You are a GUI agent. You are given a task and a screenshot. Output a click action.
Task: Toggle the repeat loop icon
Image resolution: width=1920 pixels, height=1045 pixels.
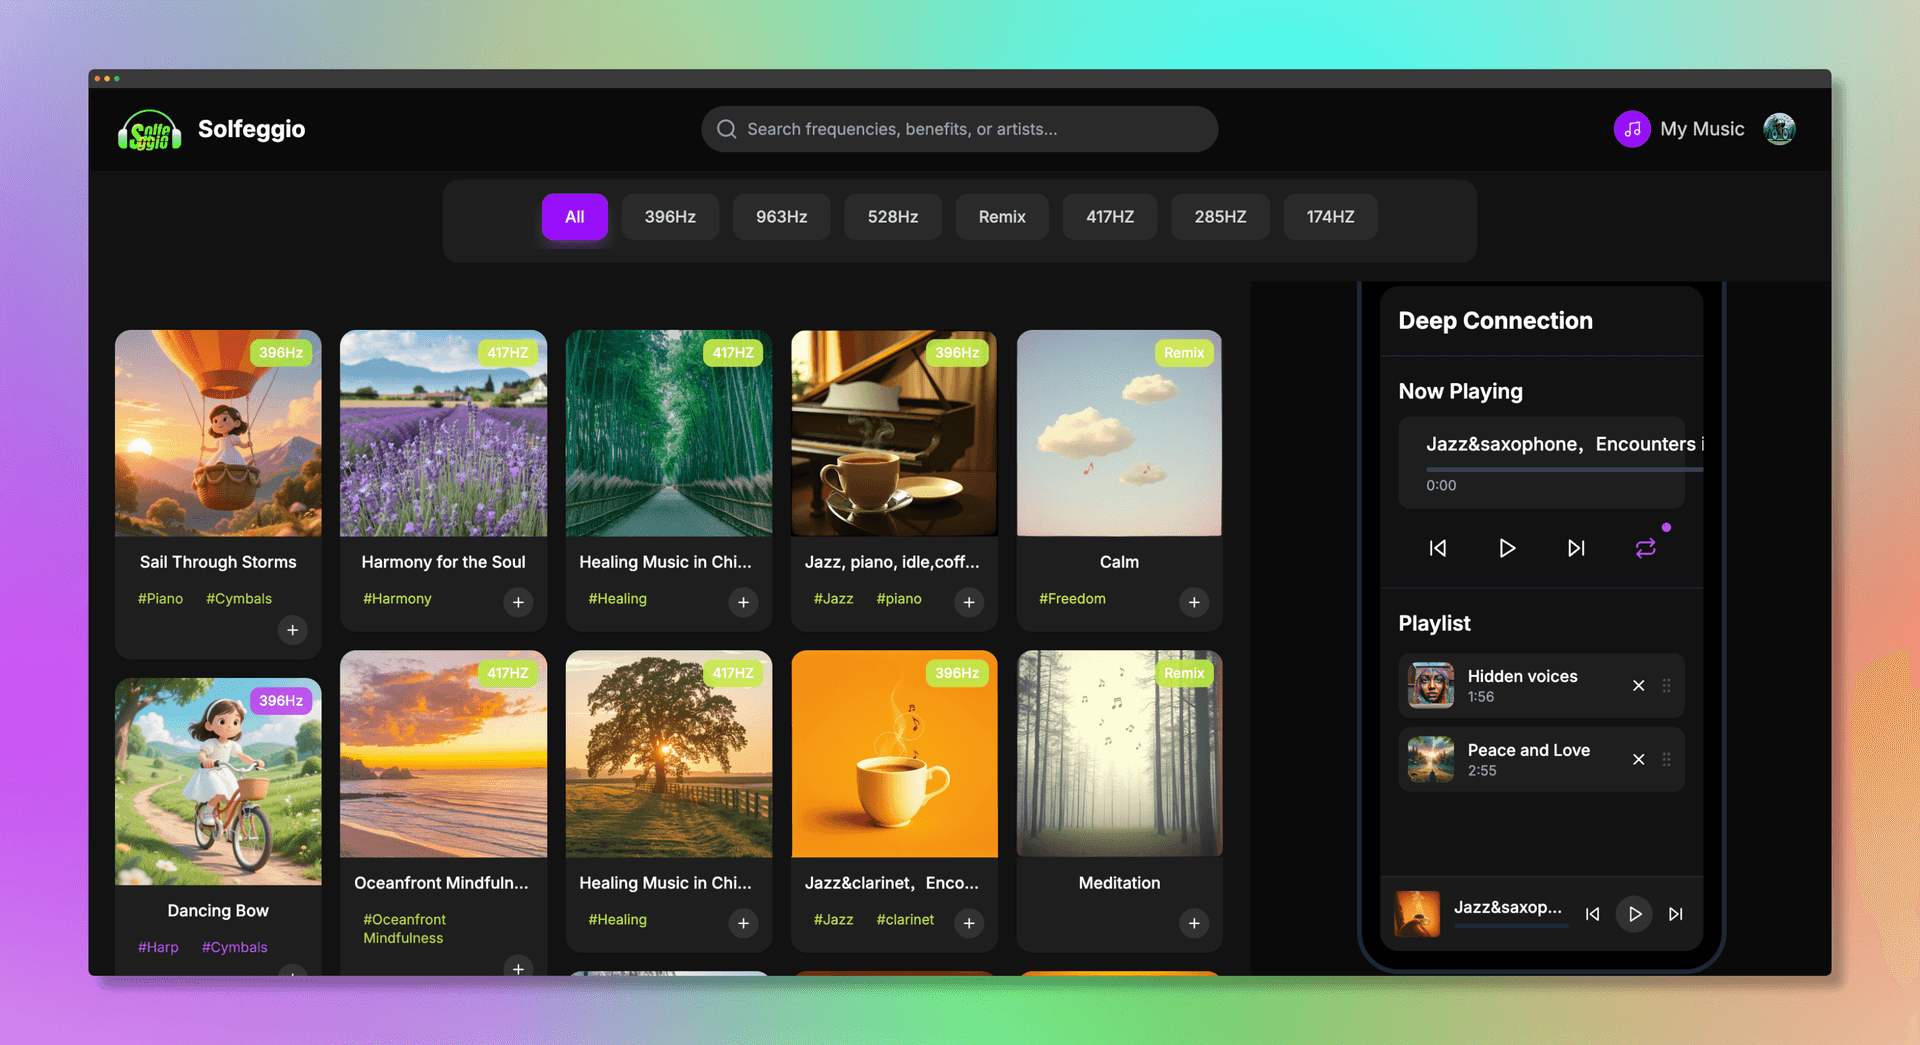[1645, 548]
